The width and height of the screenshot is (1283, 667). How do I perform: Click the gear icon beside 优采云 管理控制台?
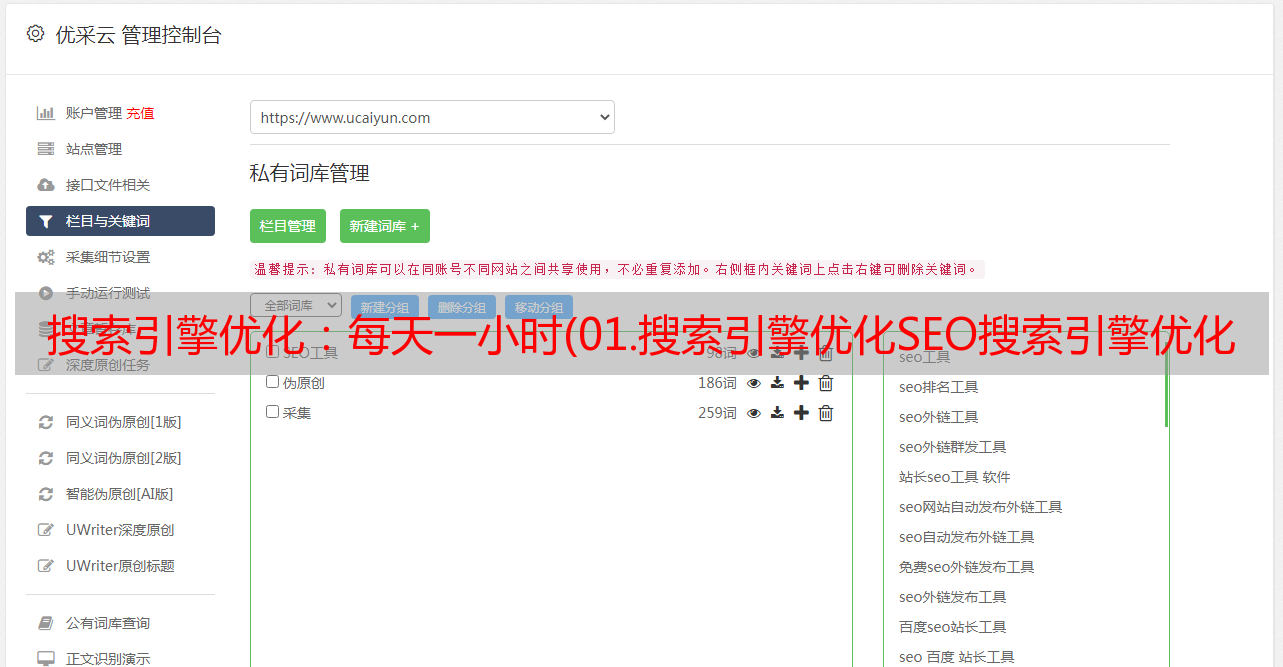36,34
